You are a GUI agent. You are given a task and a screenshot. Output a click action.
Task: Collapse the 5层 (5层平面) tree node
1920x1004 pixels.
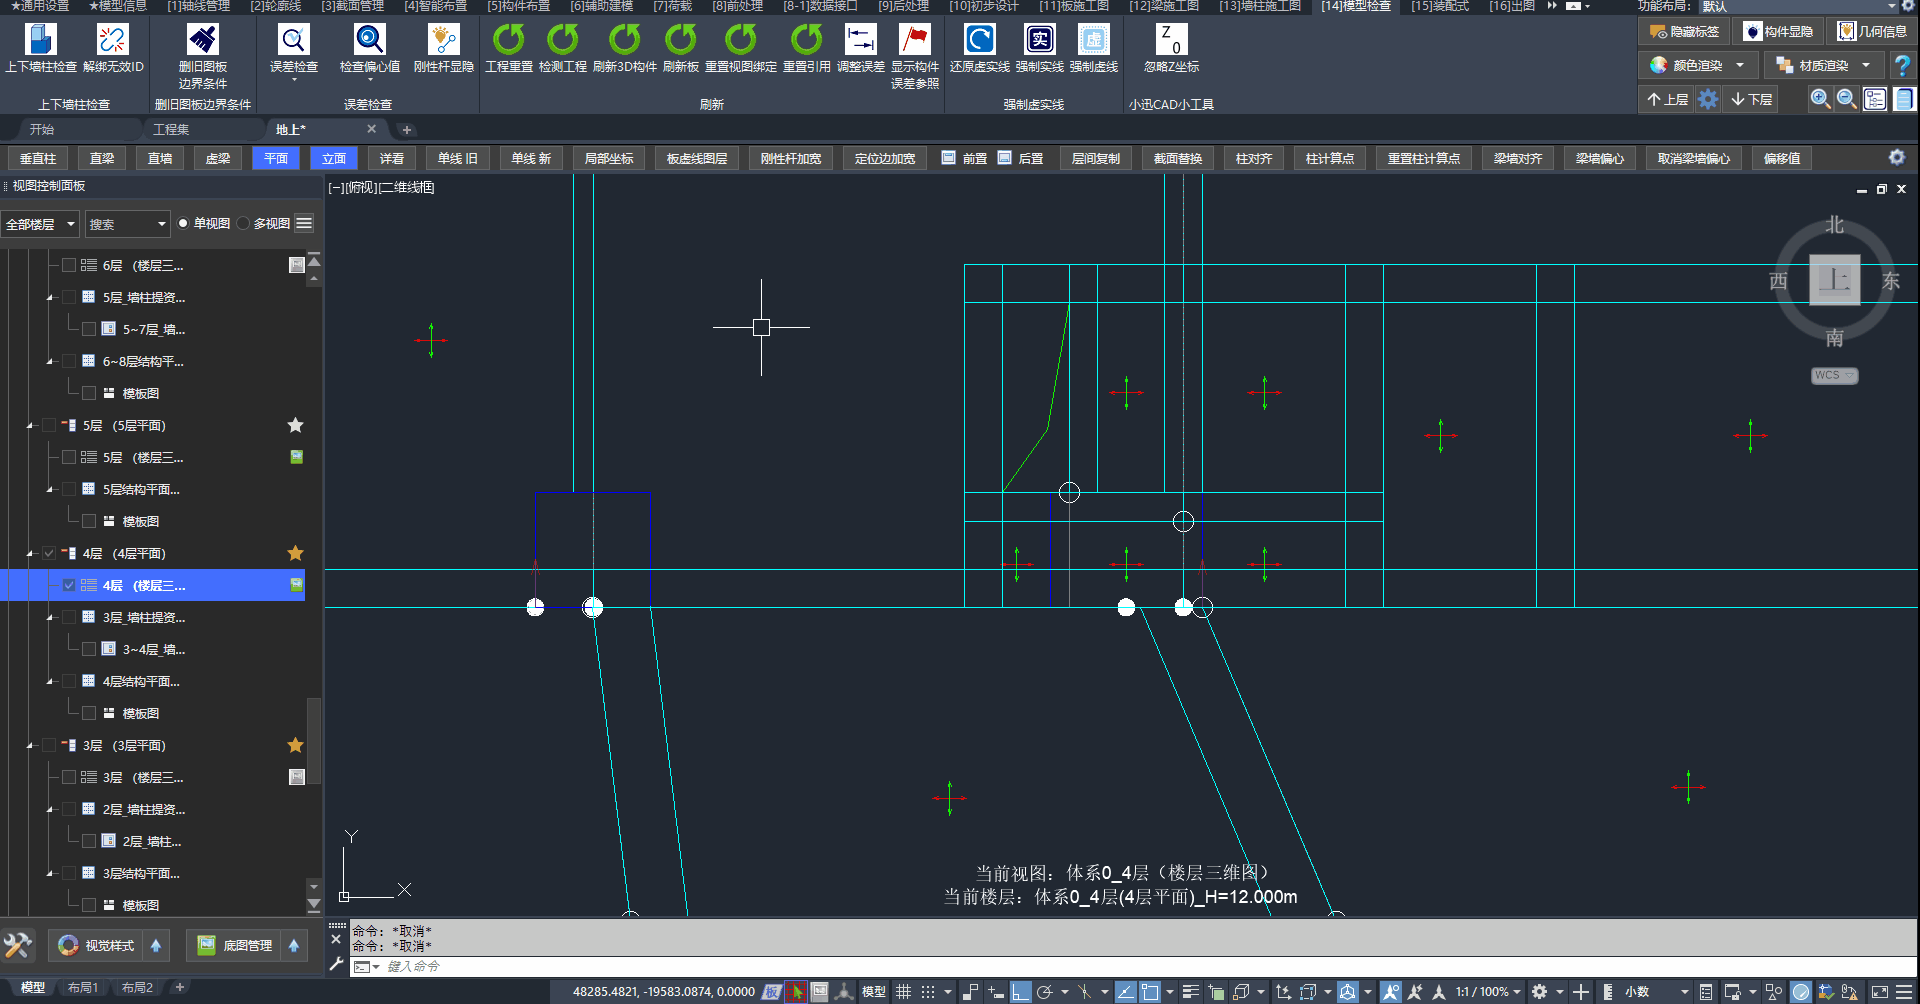30,425
